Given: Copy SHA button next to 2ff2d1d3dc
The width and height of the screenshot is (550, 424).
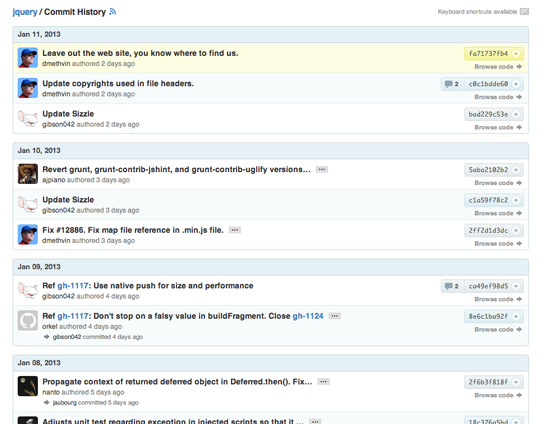Looking at the screenshot, I should pyautogui.click(x=516, y=230).
